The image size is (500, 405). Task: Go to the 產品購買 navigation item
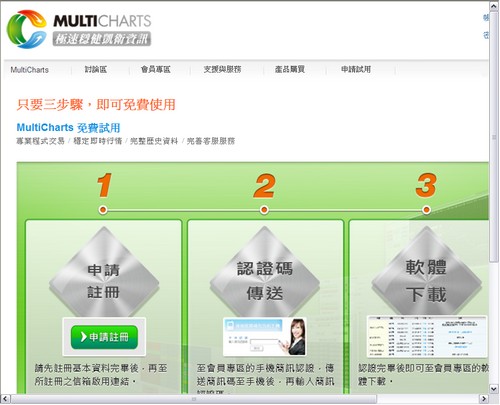pyautogui.click(x=290, y=69)
